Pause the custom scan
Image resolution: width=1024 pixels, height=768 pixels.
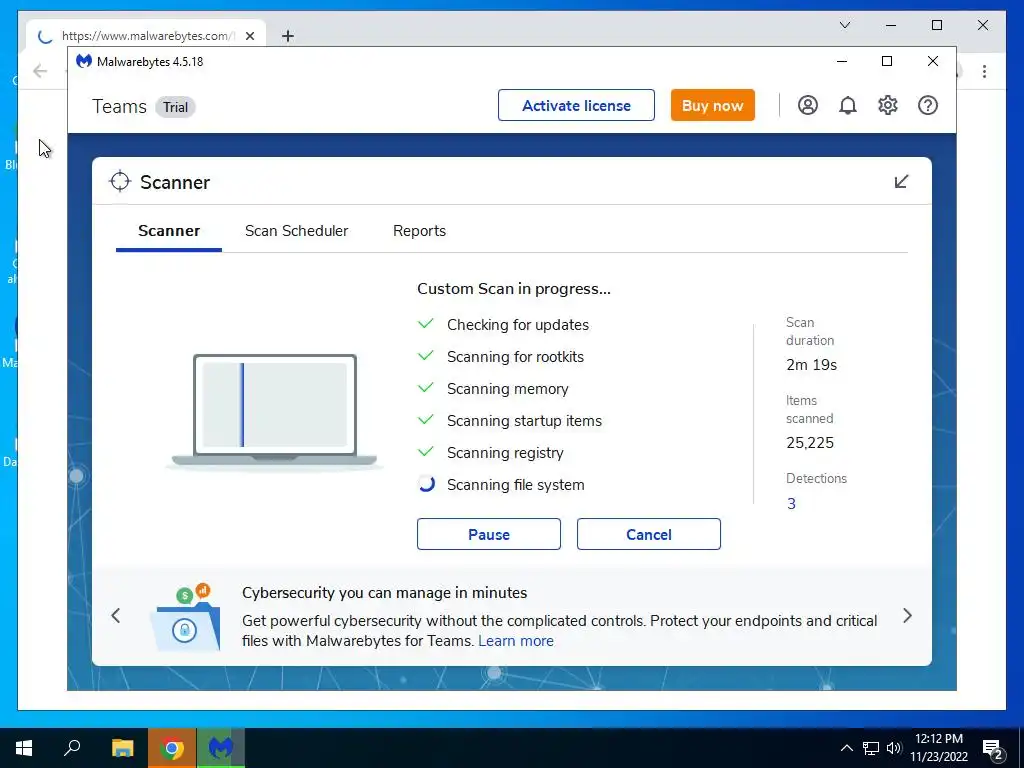coord(488,534)
